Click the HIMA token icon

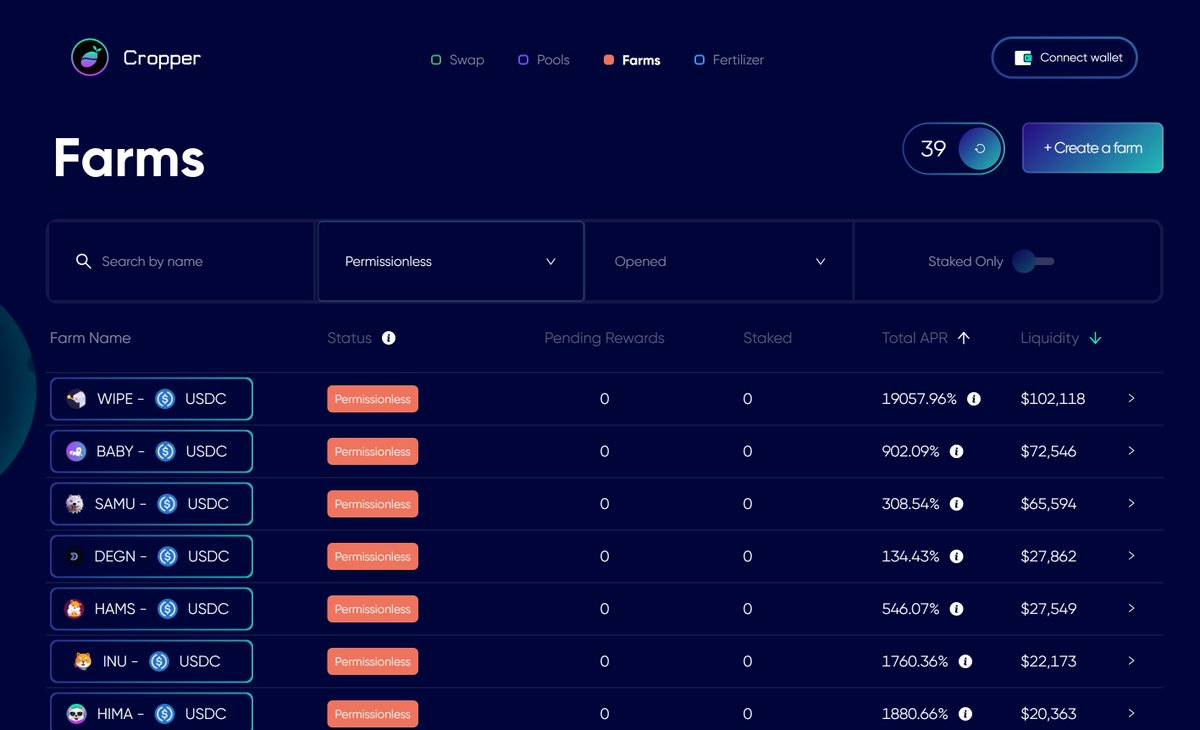(77, 714)
